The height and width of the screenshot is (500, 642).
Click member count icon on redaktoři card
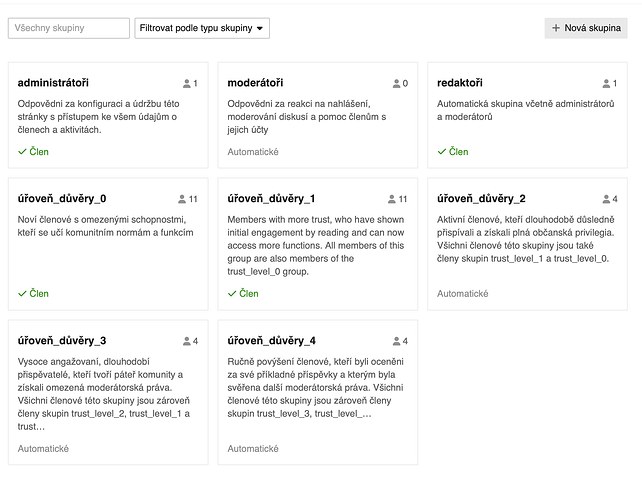(x=606, y=84)
